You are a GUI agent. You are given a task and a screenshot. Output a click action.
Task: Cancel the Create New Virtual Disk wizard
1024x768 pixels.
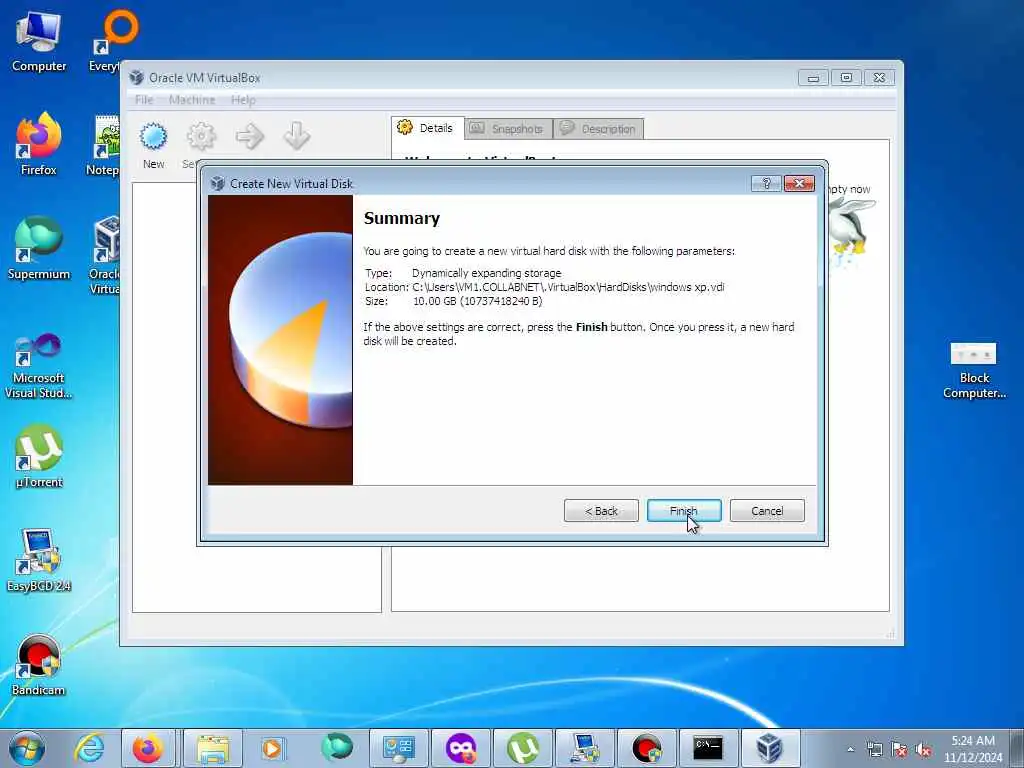(x=767, y=511)
